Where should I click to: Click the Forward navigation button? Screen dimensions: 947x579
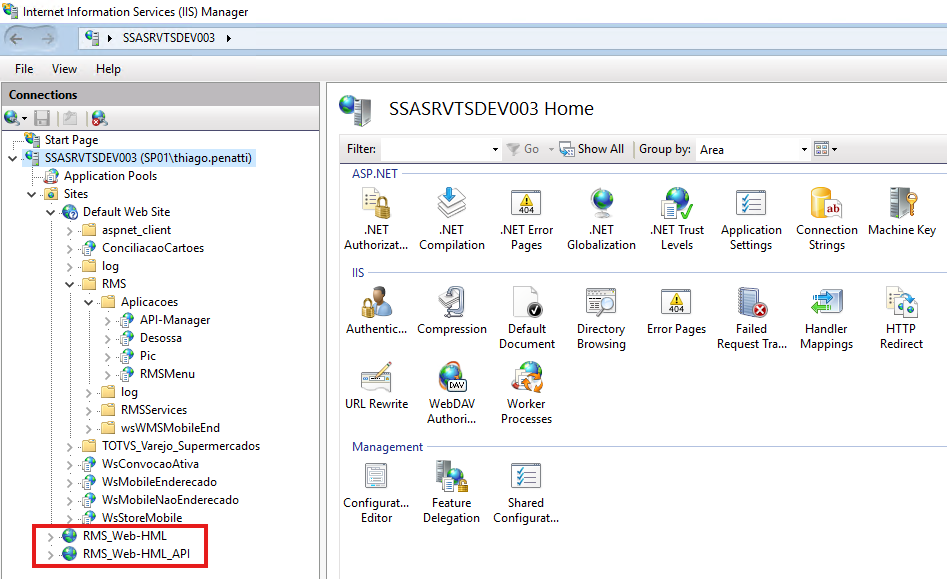point(47,38)
